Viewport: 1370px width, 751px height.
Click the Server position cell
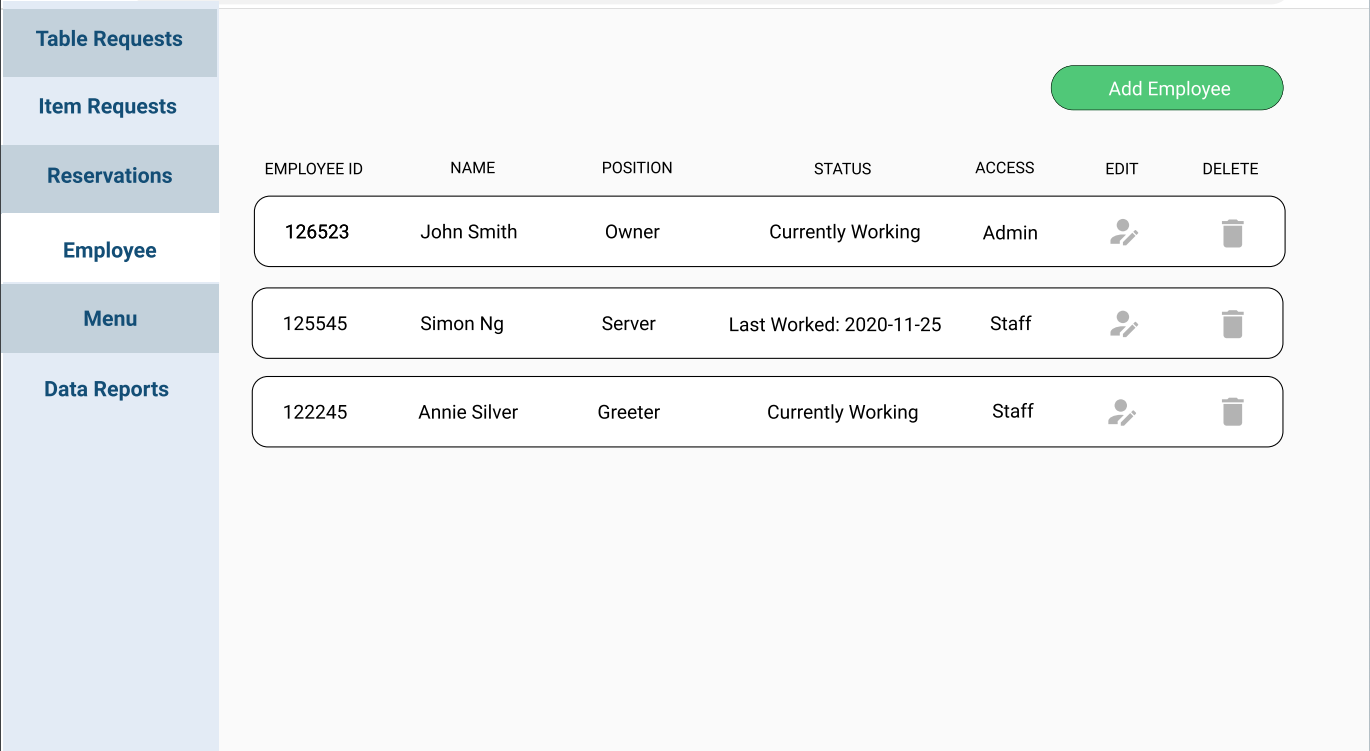pos(629,324)
